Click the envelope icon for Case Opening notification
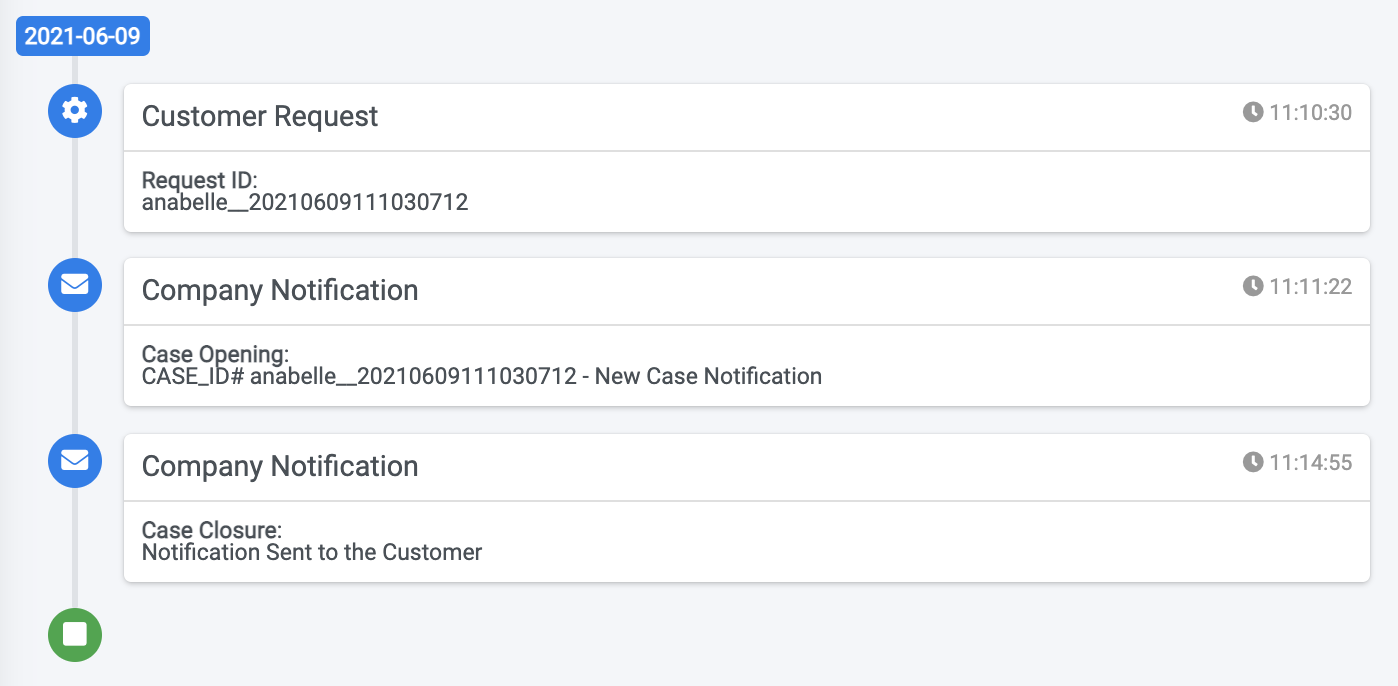This screenshot has height=686, width=1398. tap(75, 285)
